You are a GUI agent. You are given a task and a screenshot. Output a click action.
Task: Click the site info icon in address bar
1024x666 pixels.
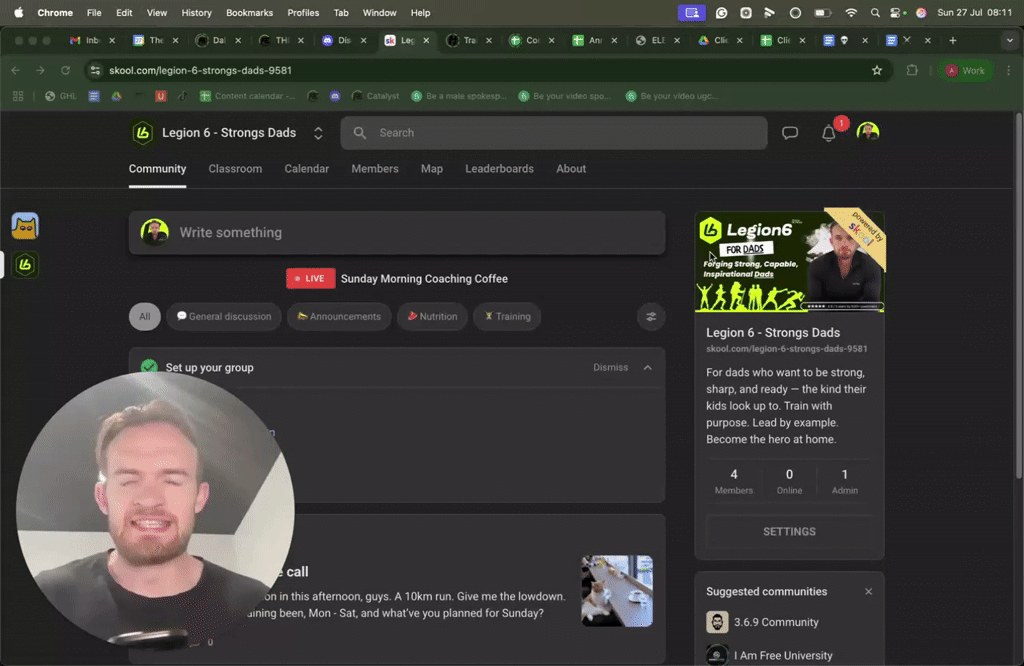point(95,71)
